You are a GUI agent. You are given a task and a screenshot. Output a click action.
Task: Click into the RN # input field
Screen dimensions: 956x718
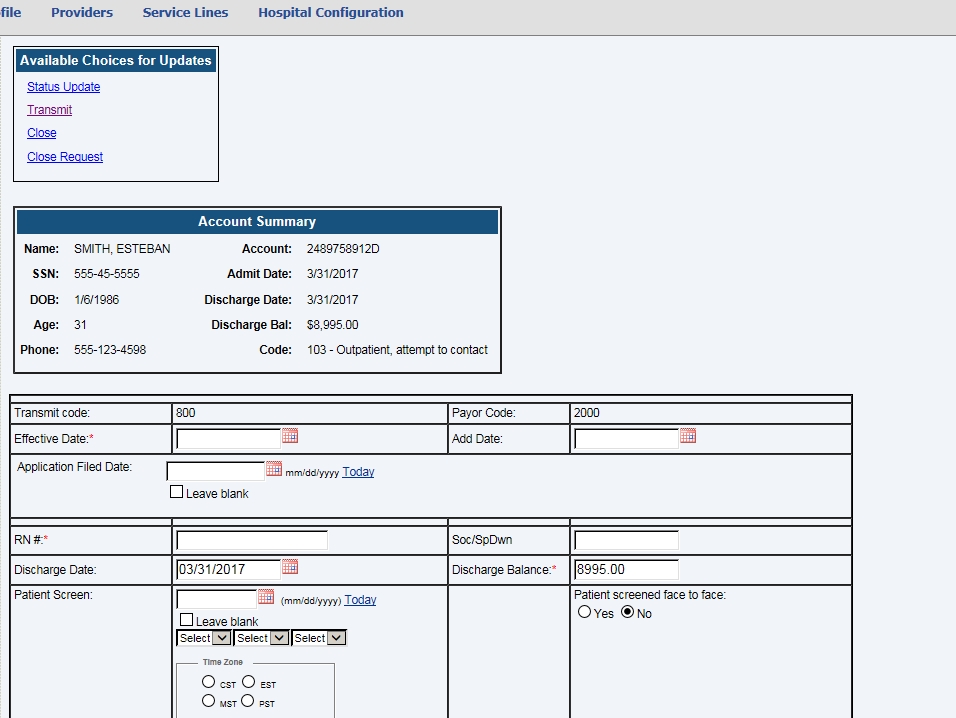(252, 541)
